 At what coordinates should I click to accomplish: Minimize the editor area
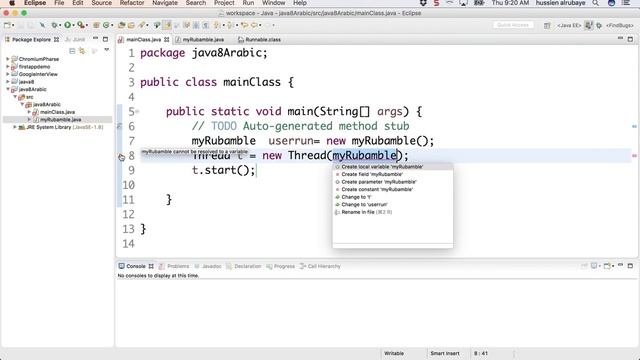[x=620, y=38]
